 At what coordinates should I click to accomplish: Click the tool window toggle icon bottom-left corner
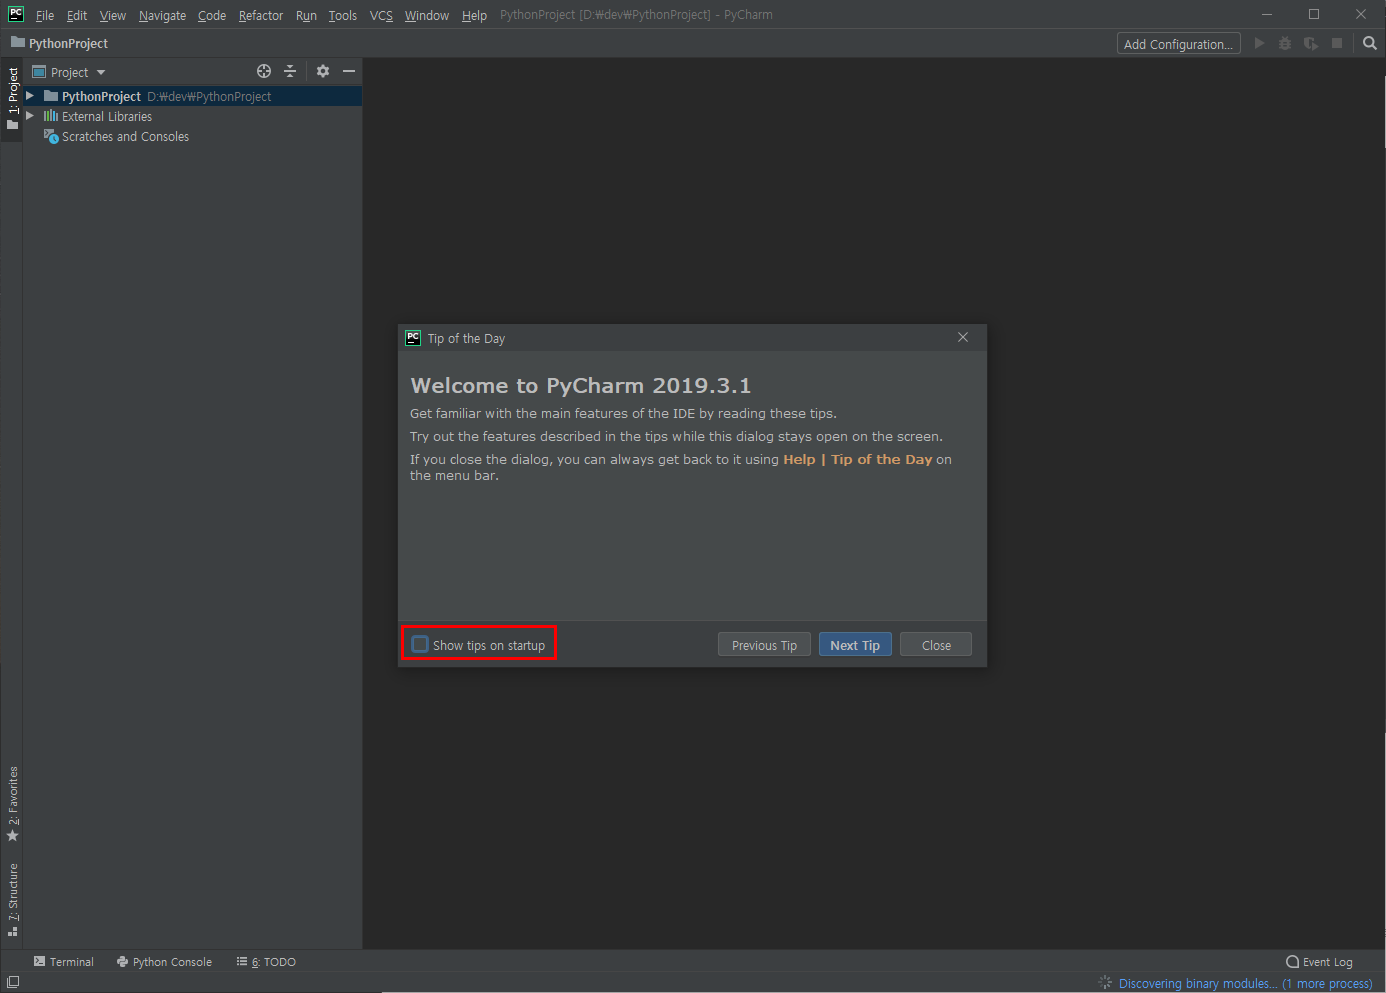[13, 982]
